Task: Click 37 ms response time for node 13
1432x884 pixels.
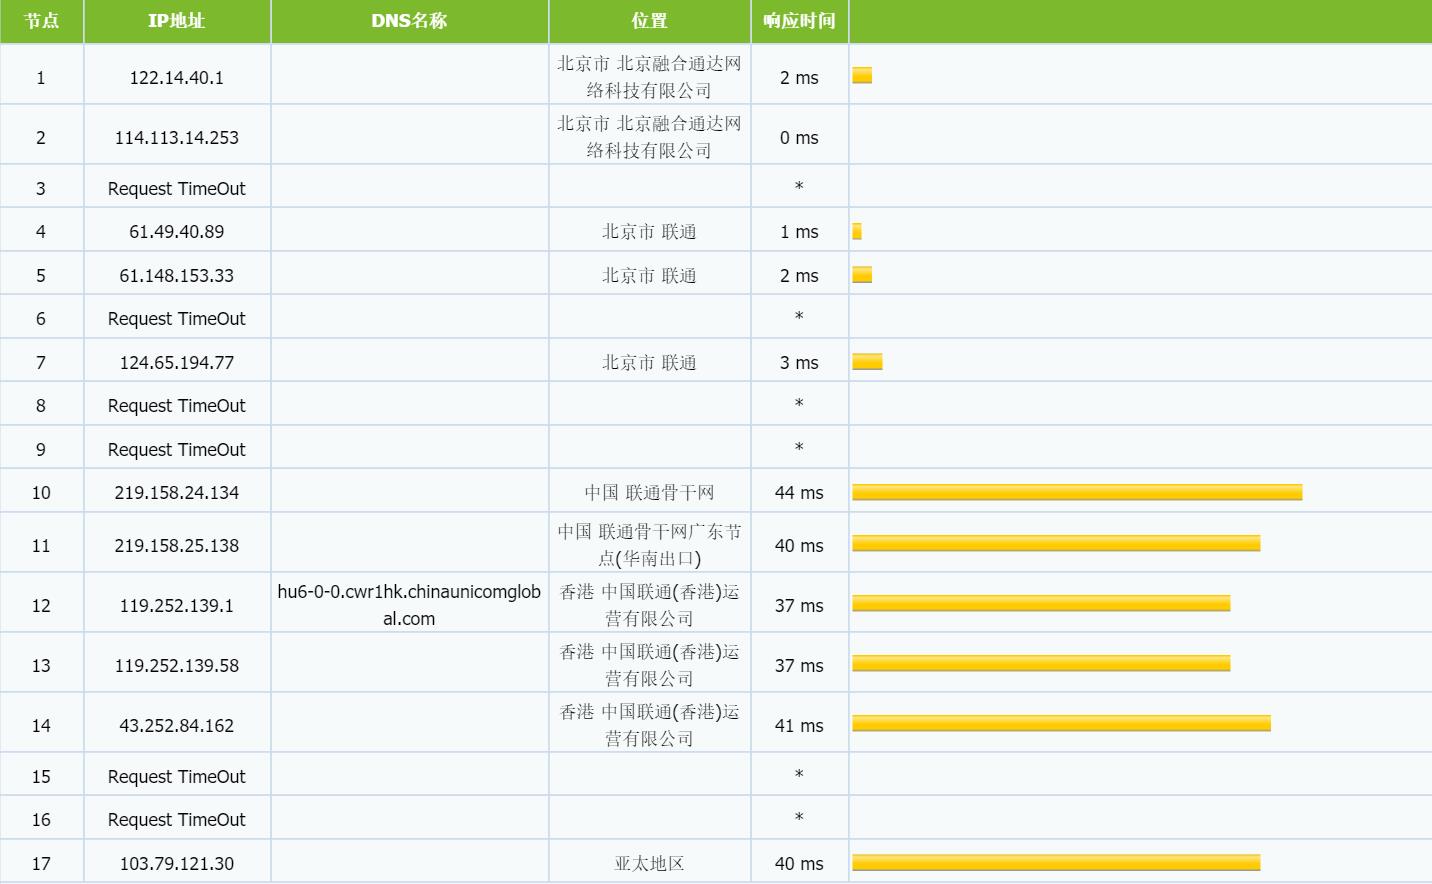Action: click(x=799, y=666)
